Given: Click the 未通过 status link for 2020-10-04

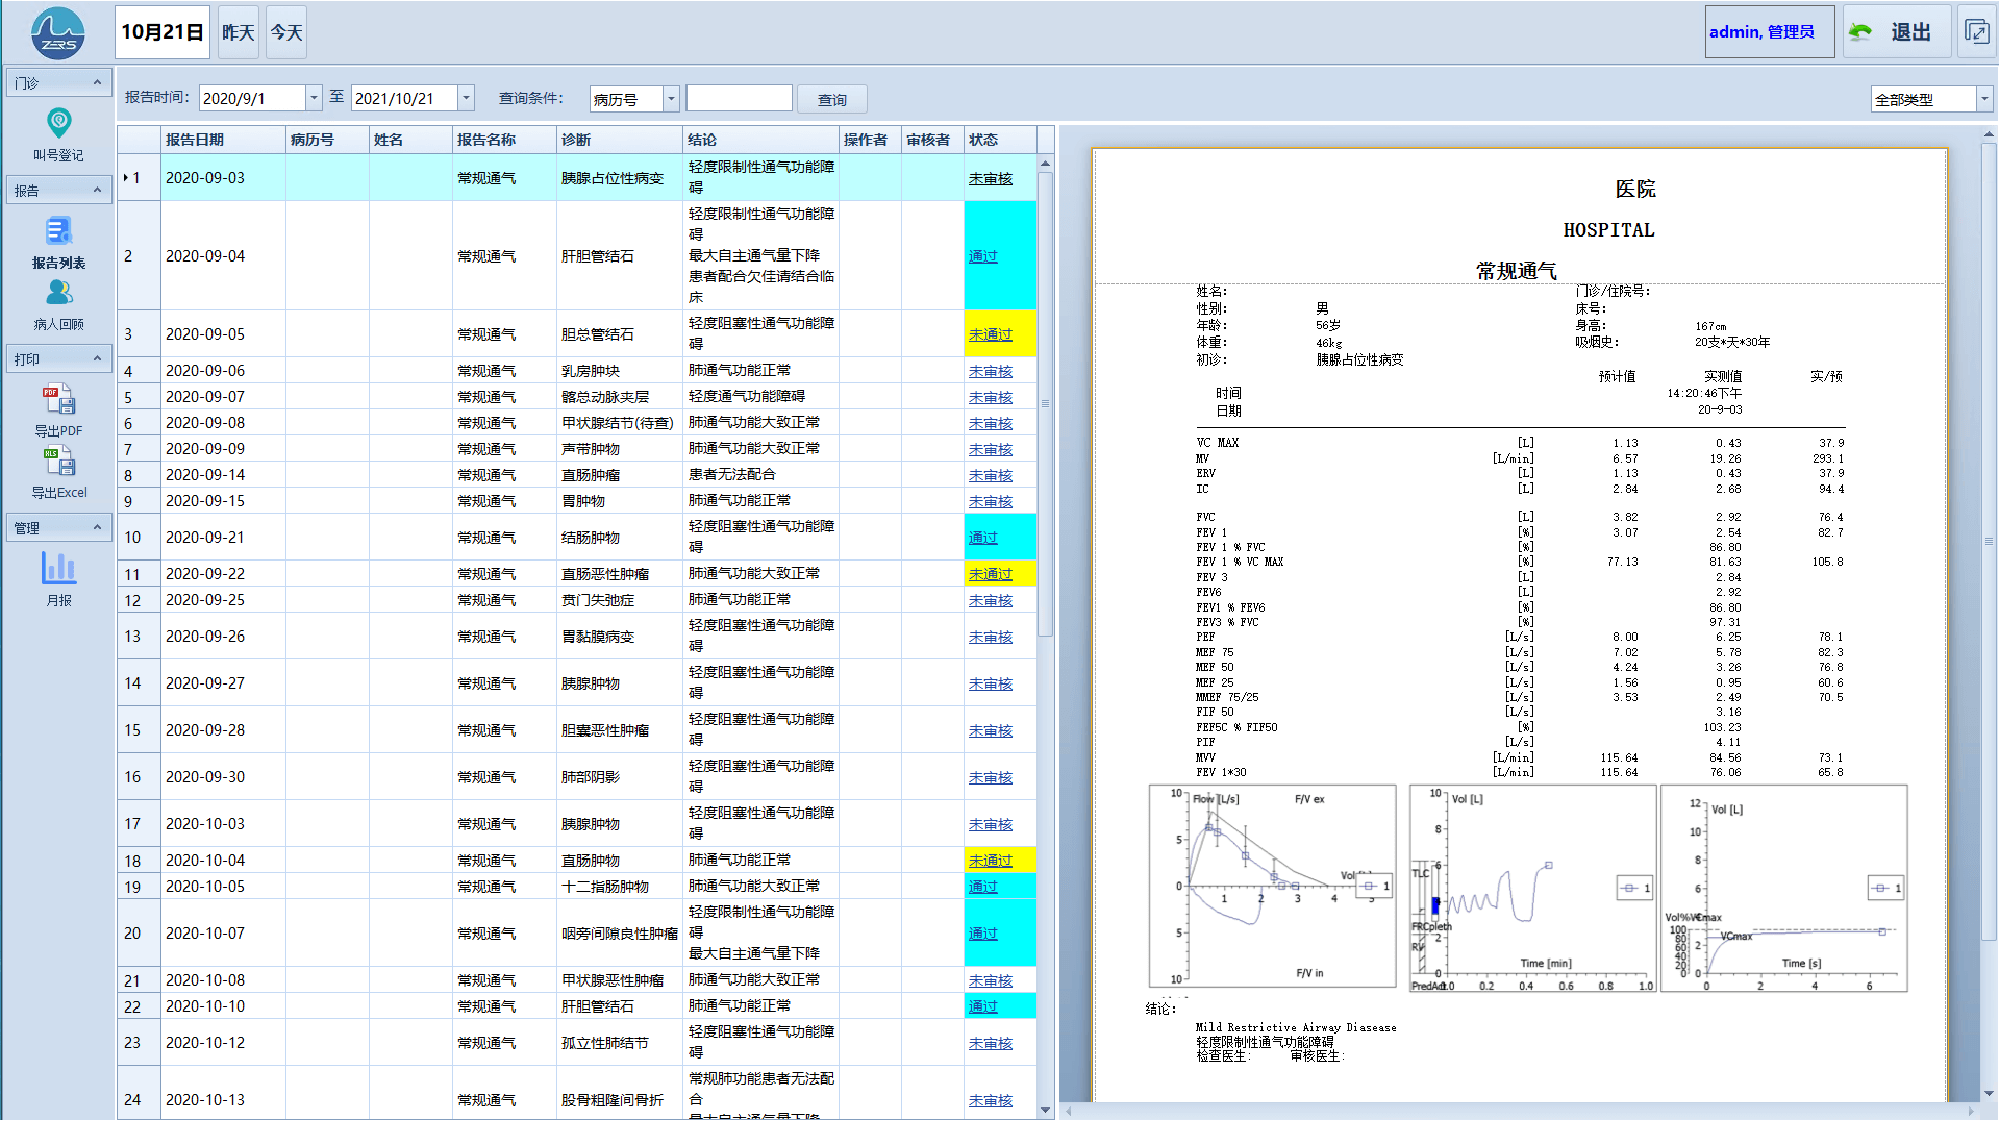Looking at the screenshot, I should pos(991,860).
